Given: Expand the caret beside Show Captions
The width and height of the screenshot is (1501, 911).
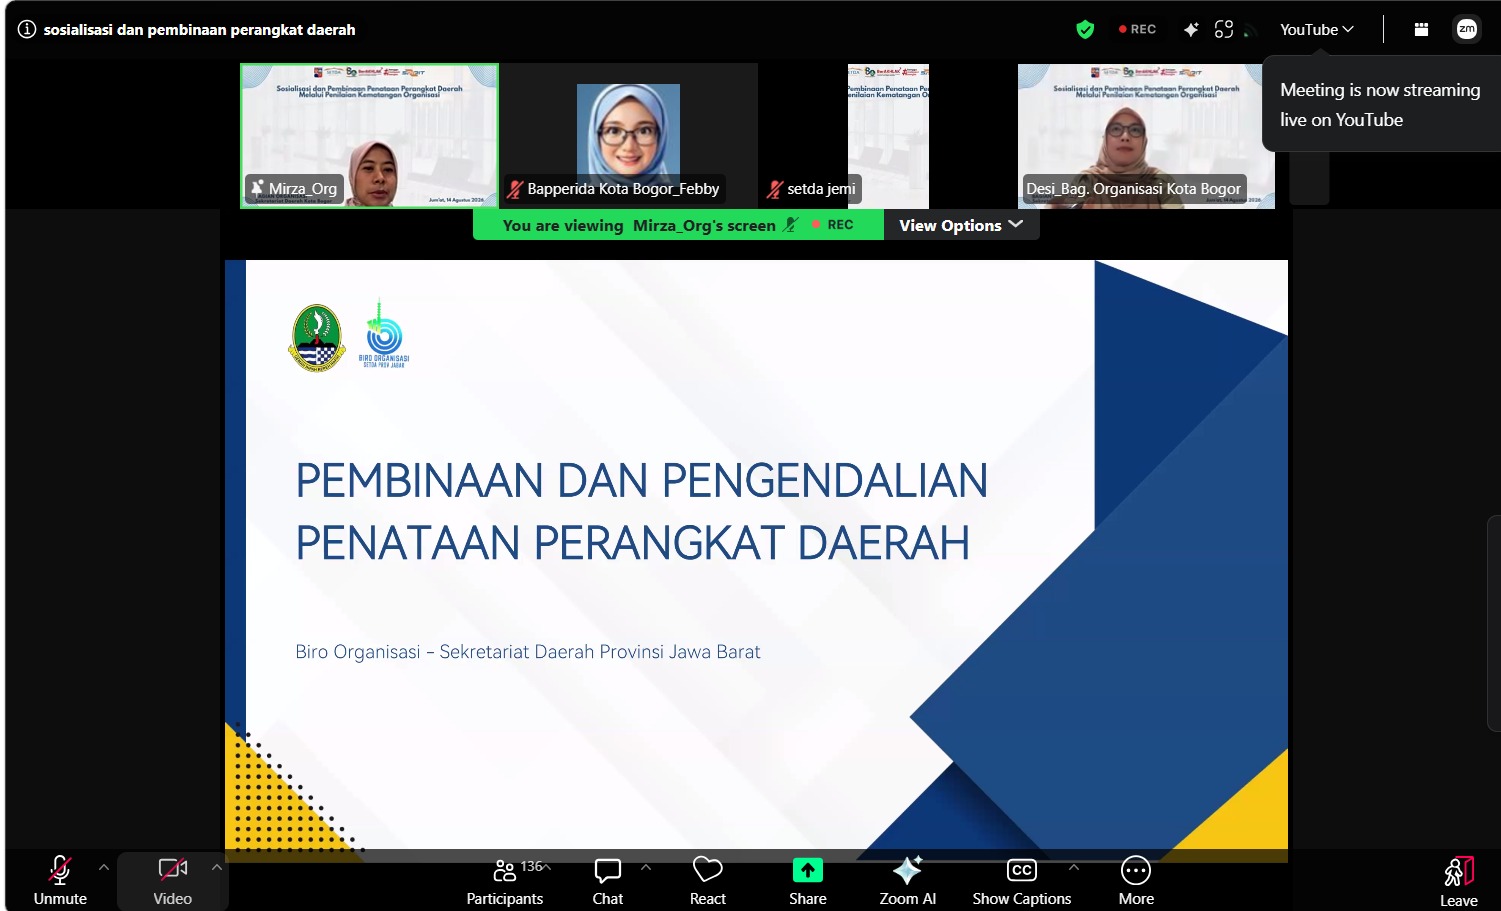Looking at the screenshot, I should click(x=1074, y=867).
